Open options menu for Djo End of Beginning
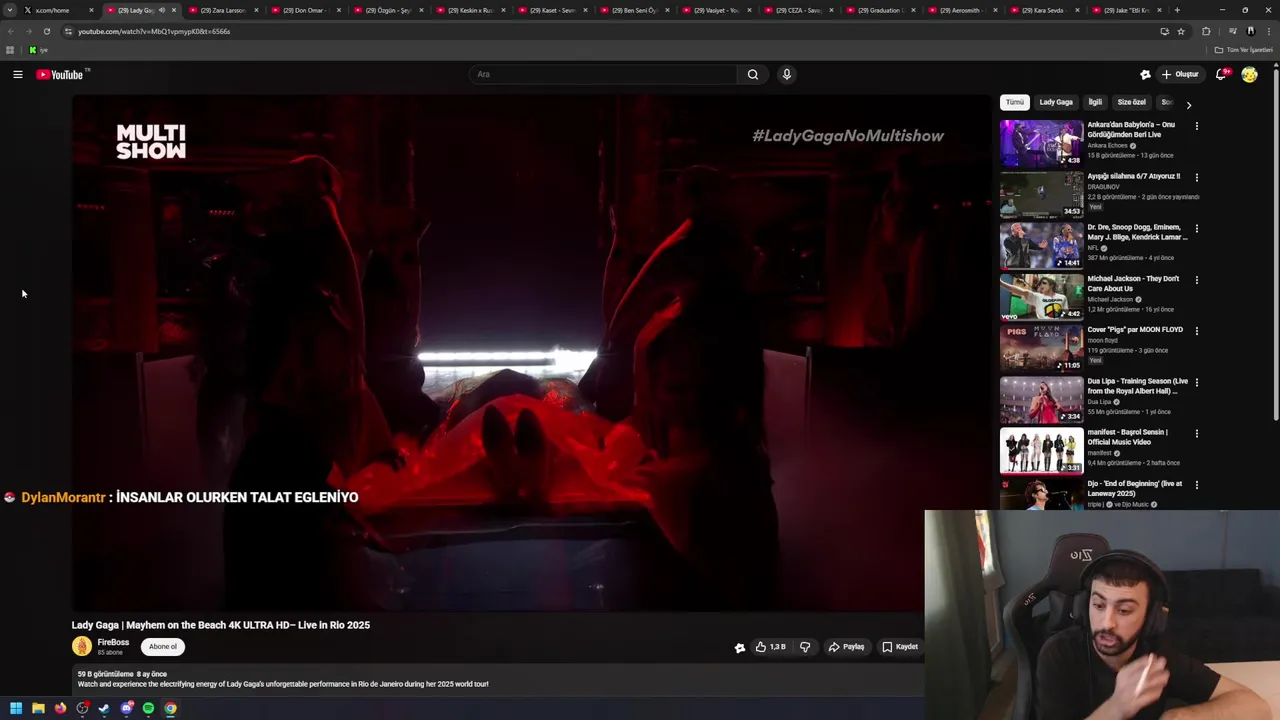The height and width of the screenshot is (720, 1280). 1196,485
